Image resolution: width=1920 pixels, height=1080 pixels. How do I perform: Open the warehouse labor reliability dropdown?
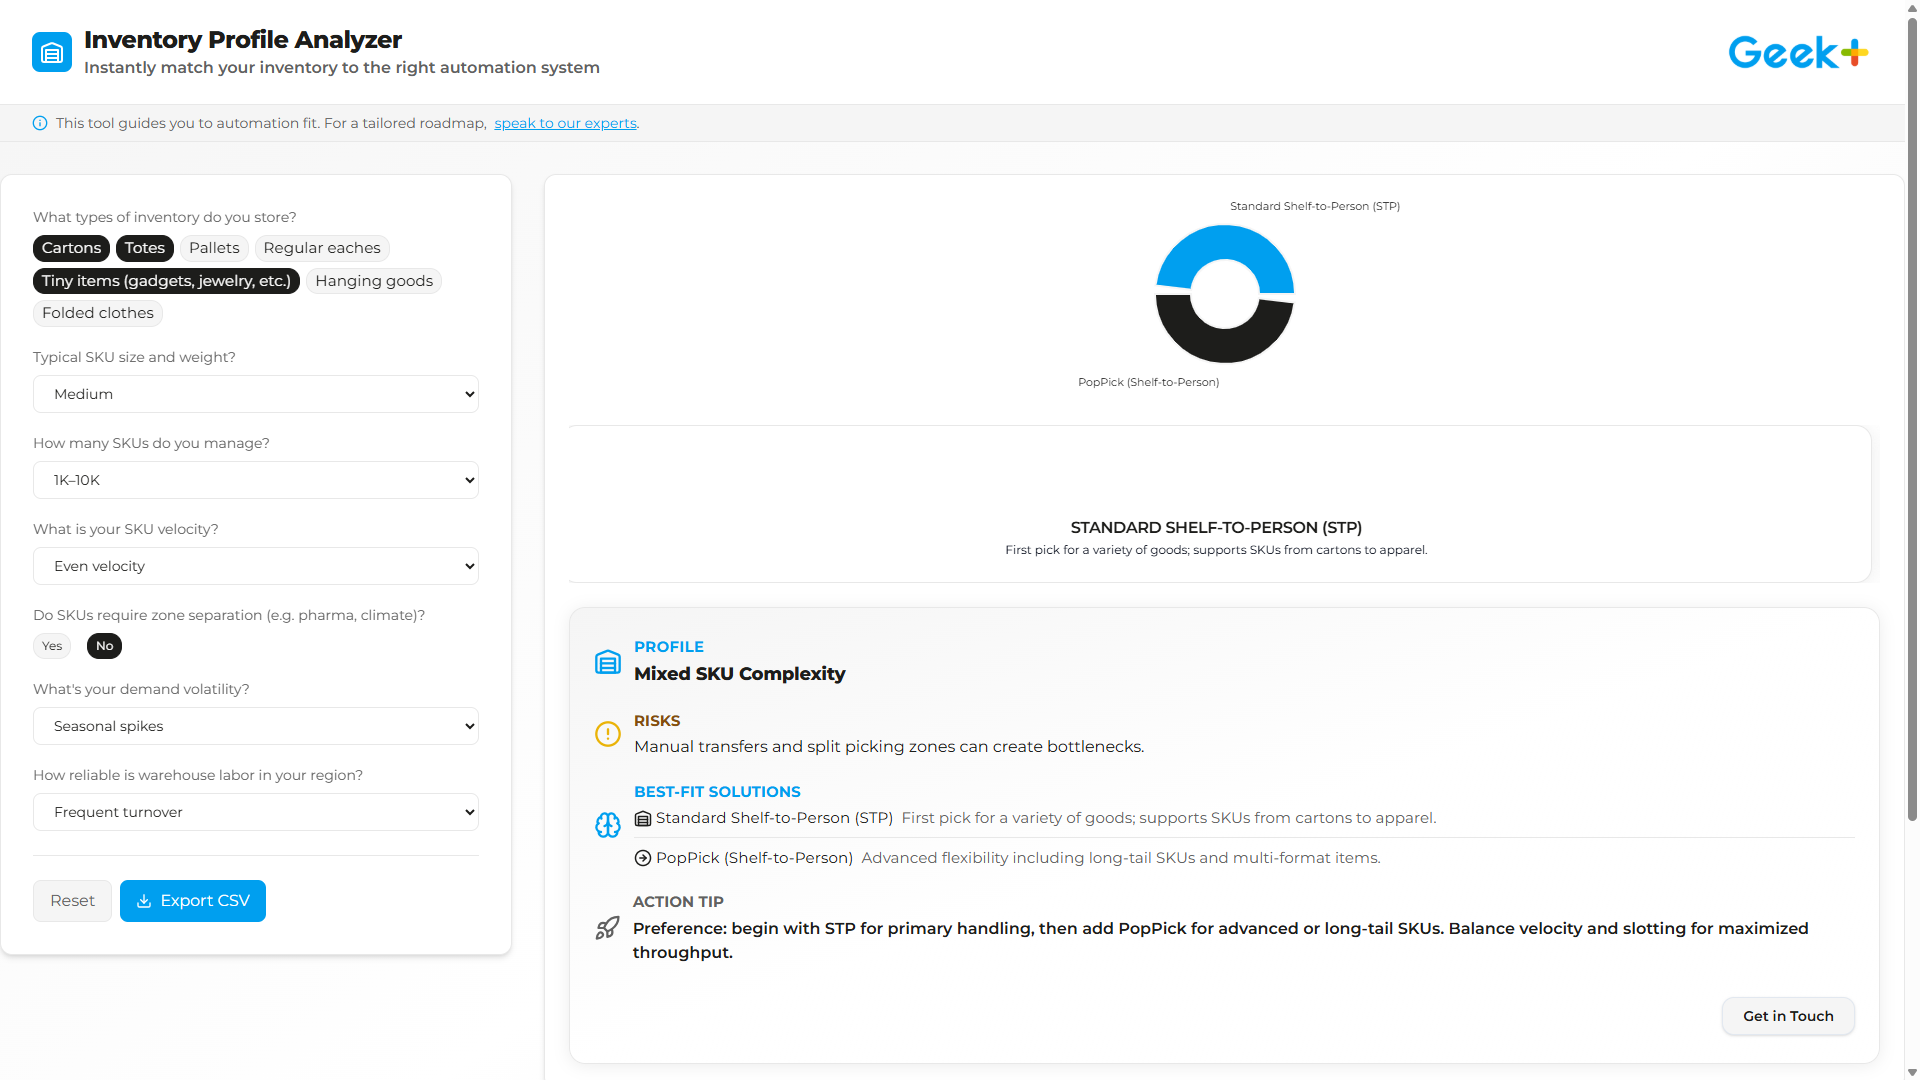(256, 811)
